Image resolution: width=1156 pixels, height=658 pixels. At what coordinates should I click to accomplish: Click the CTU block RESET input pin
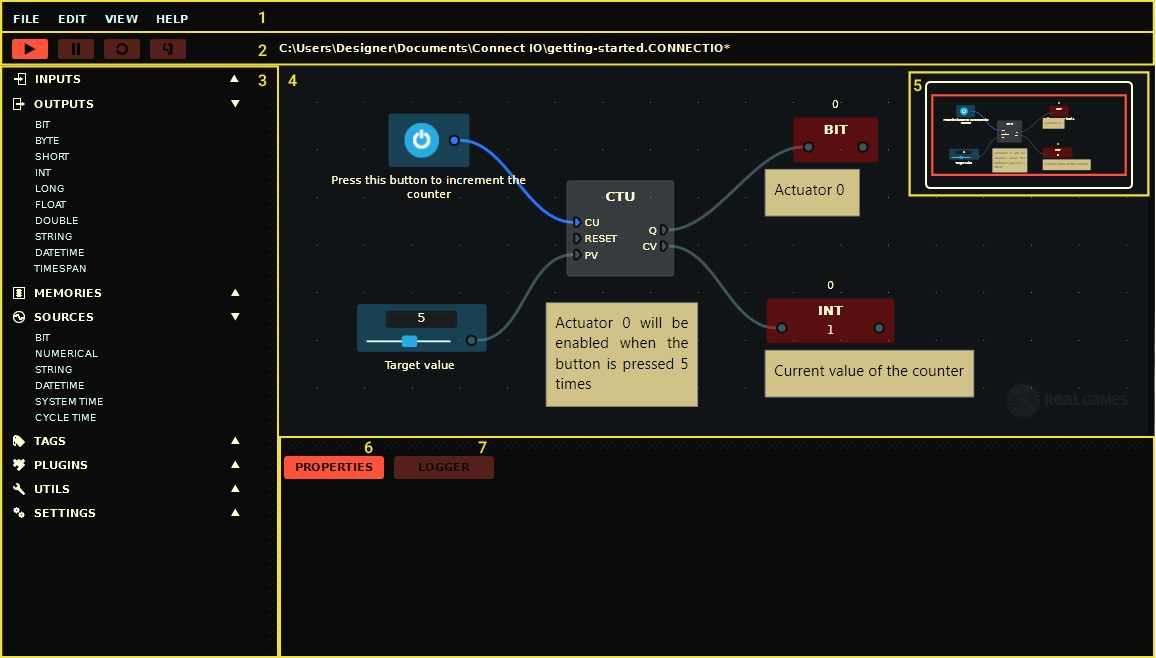pyautogui.click(x=577, y=239)
